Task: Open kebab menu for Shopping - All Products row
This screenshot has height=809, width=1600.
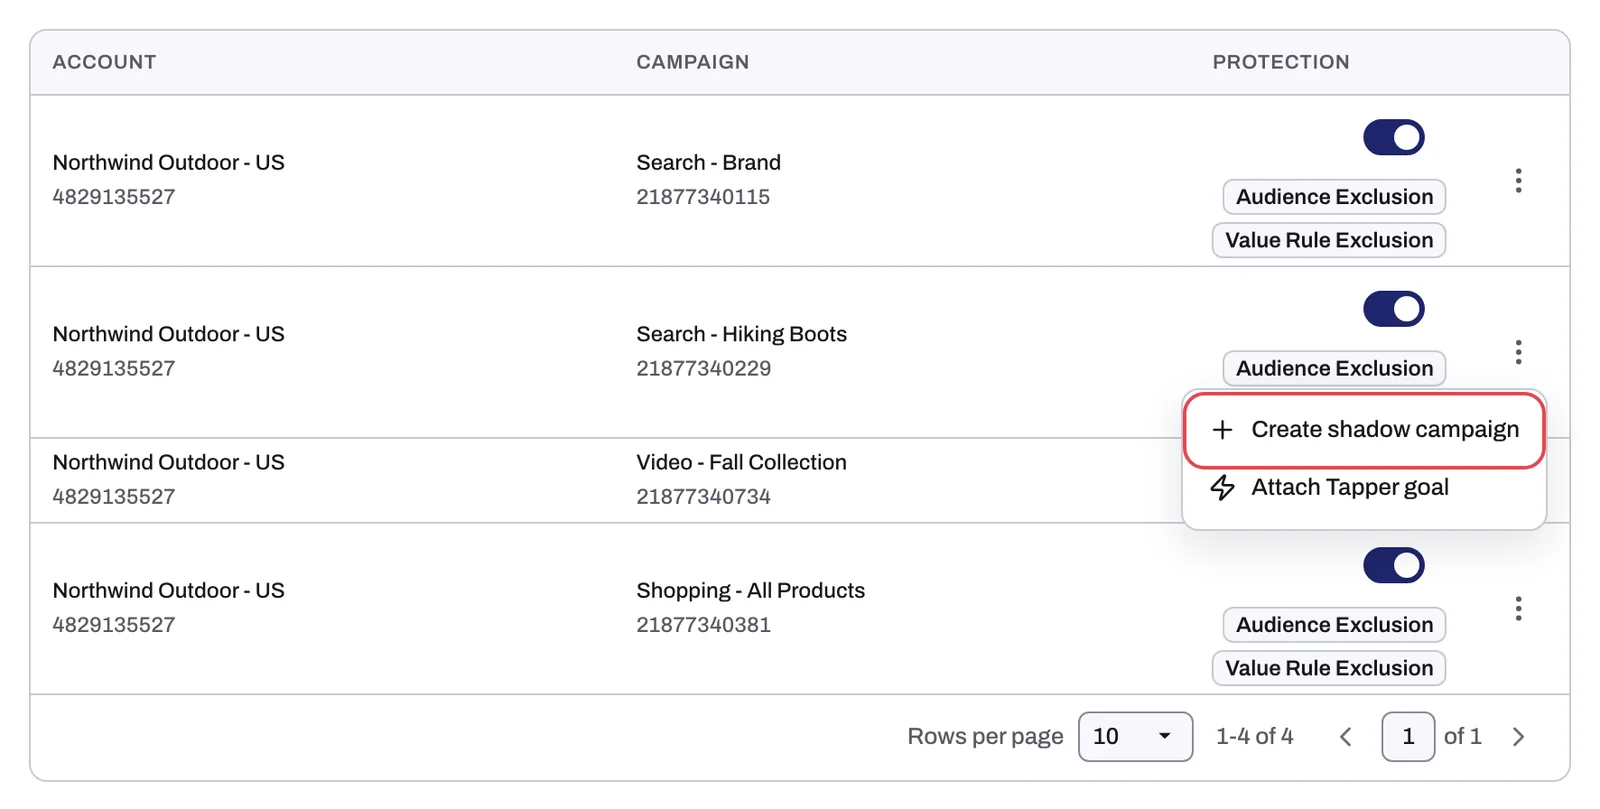Action: pos(1518,609)
